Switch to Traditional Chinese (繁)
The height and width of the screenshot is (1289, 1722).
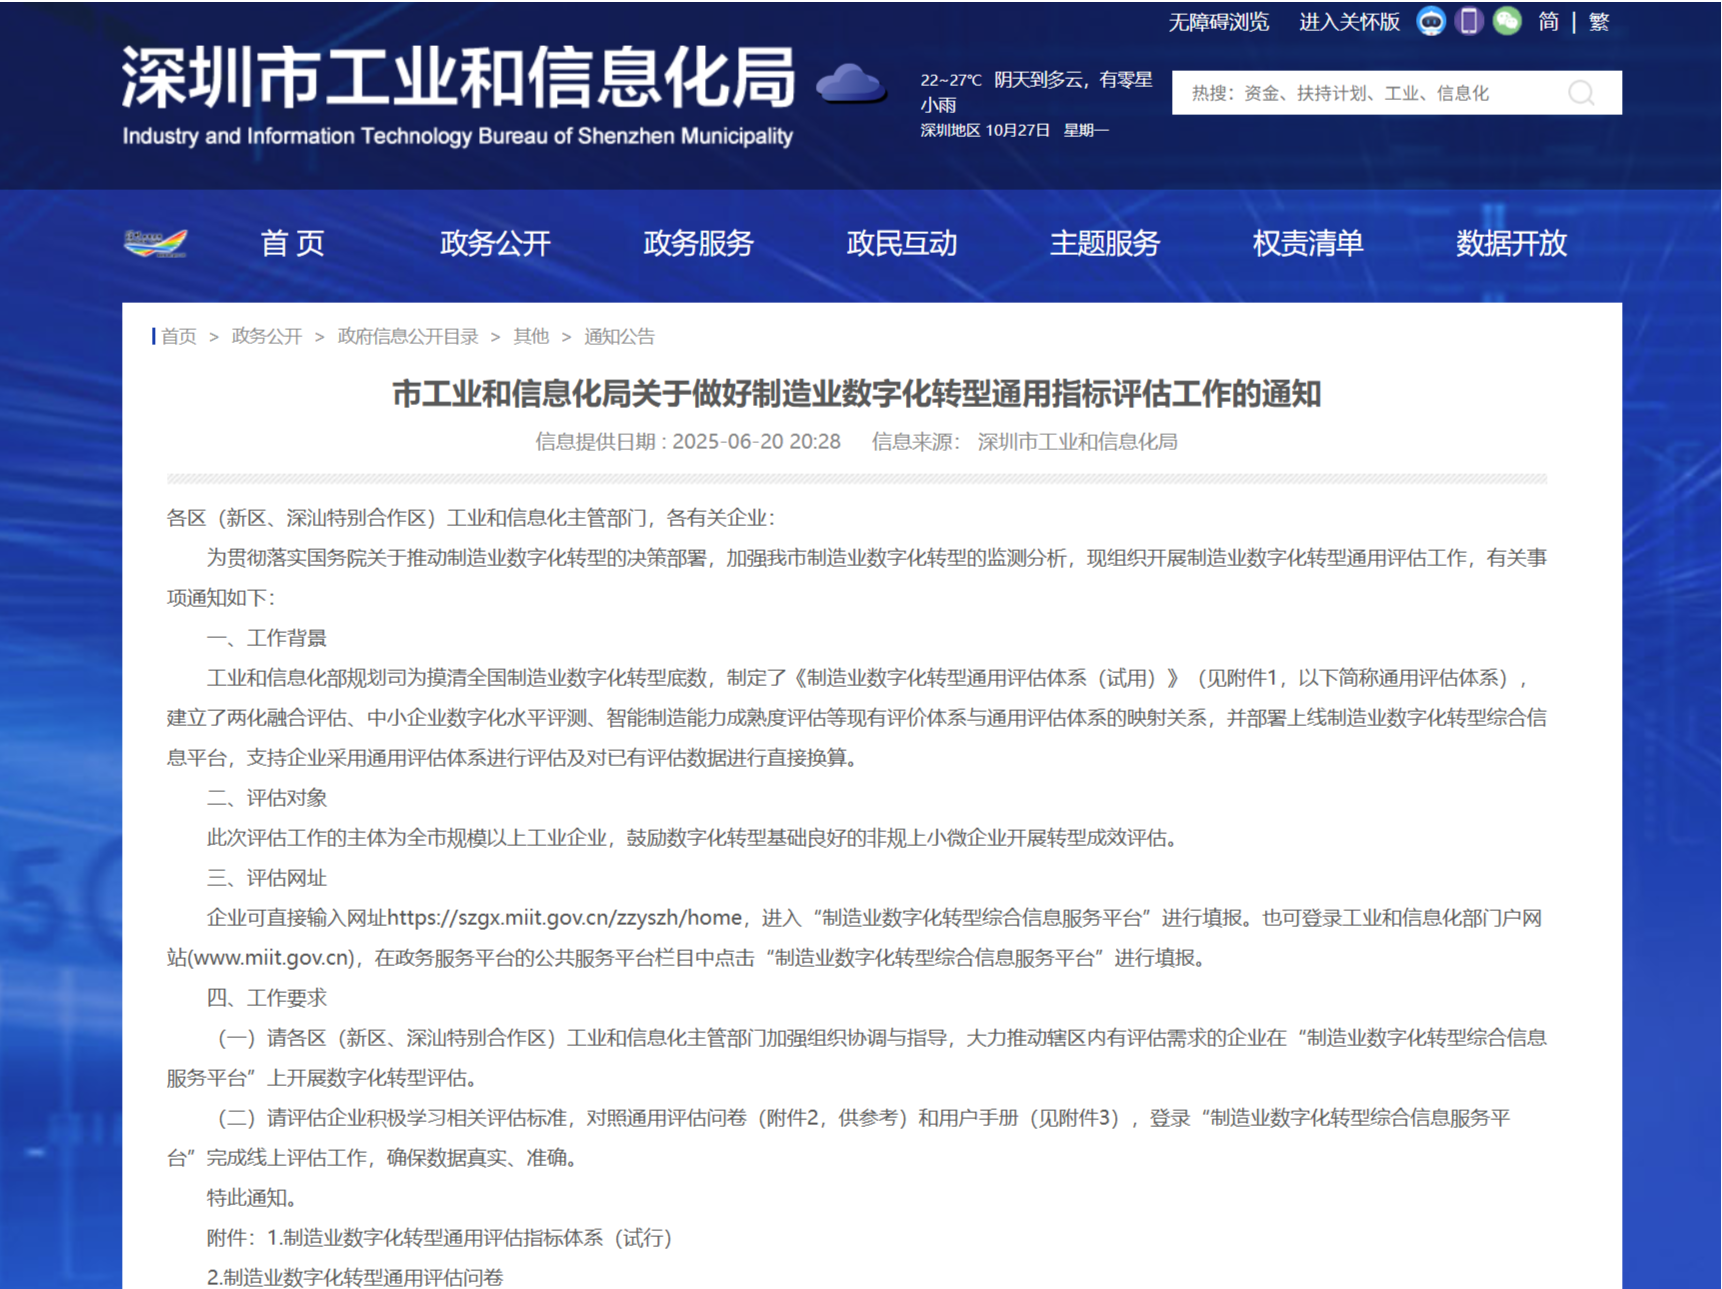[1597, 21]
